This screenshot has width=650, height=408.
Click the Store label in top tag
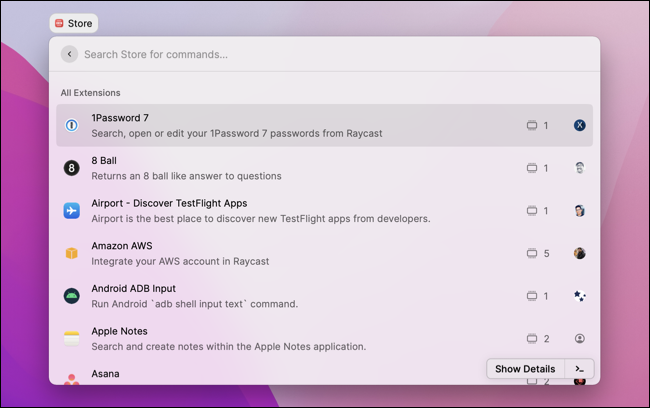coord(80,23)
